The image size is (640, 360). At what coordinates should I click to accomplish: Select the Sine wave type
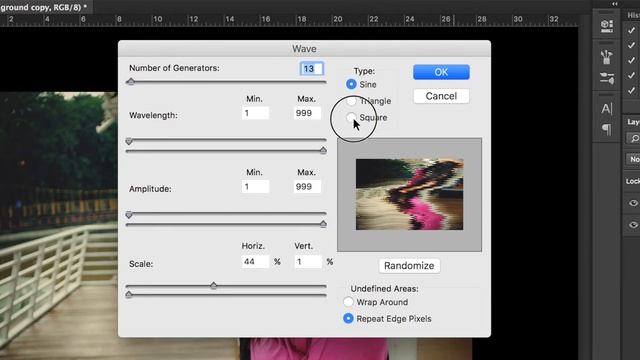click(351, 84)
